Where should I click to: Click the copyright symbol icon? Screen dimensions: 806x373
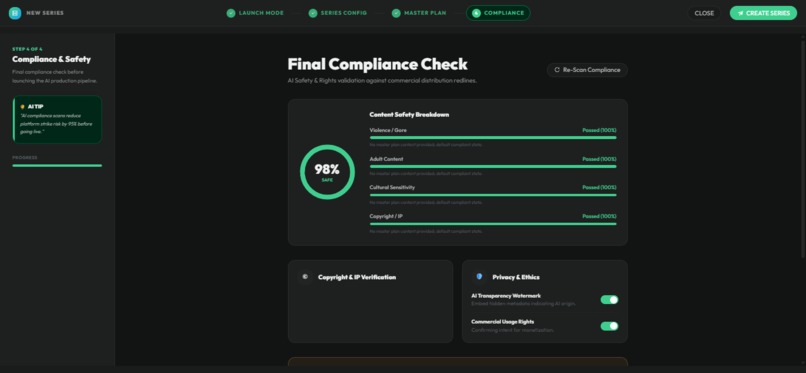(305, 276)
